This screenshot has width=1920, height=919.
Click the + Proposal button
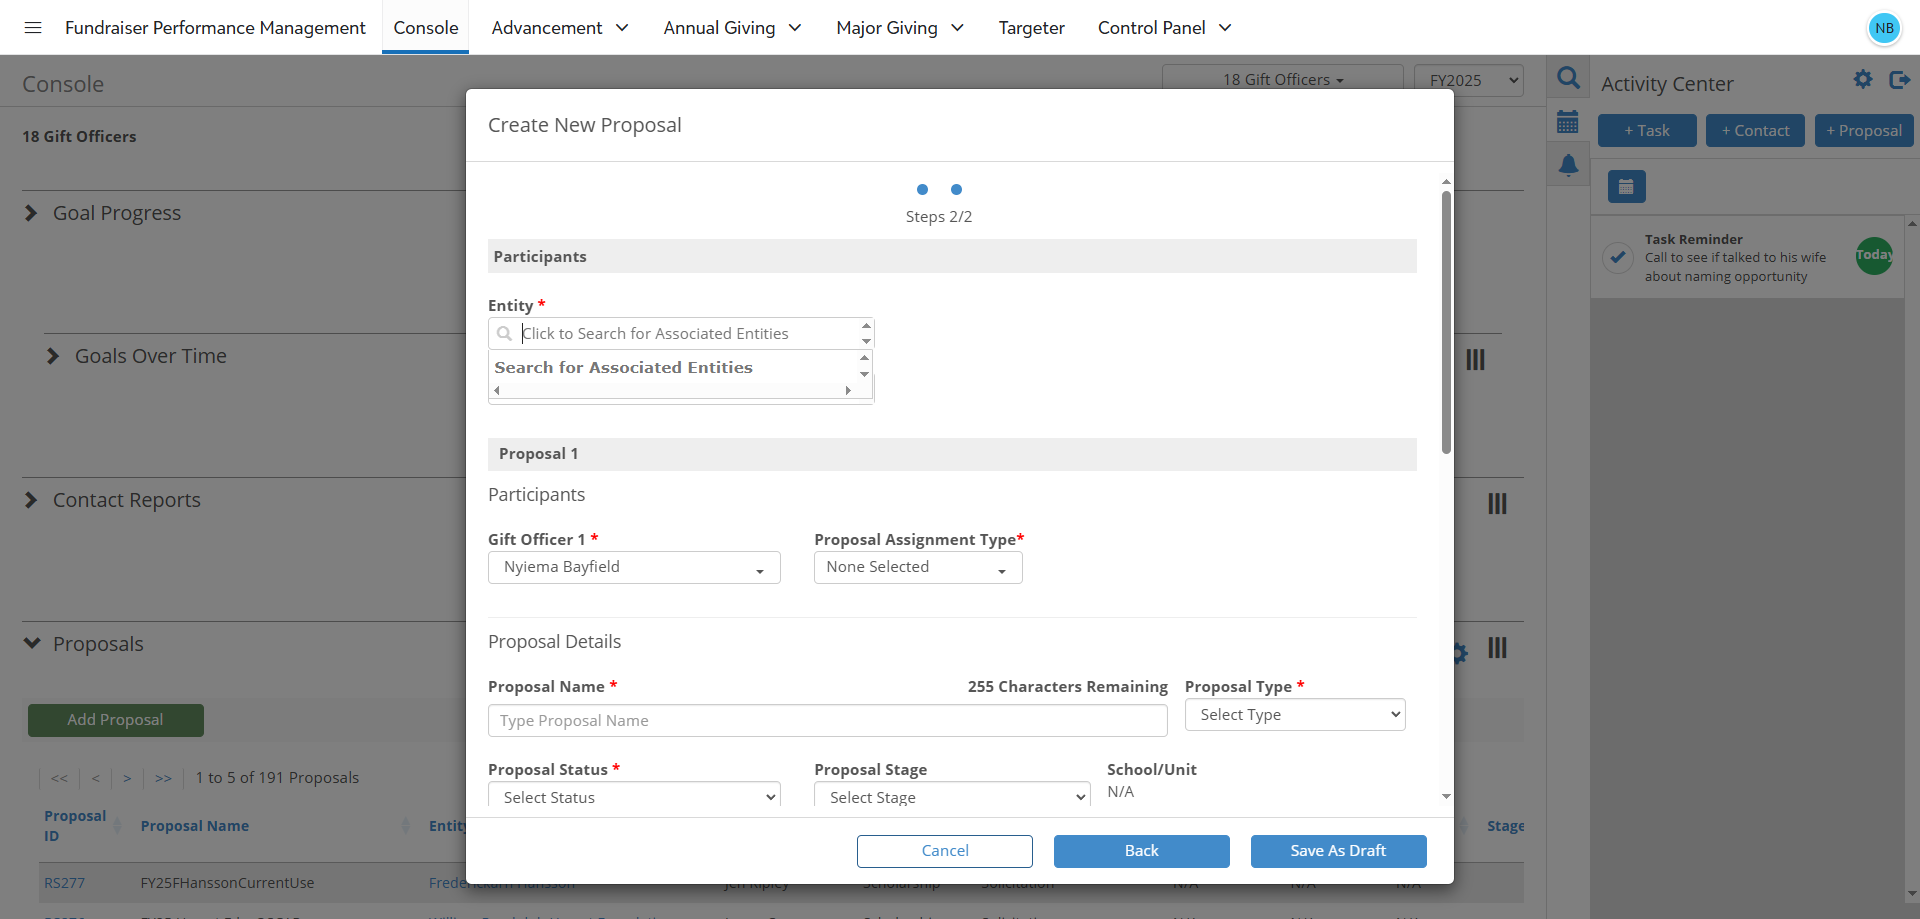coord(1864,131)
